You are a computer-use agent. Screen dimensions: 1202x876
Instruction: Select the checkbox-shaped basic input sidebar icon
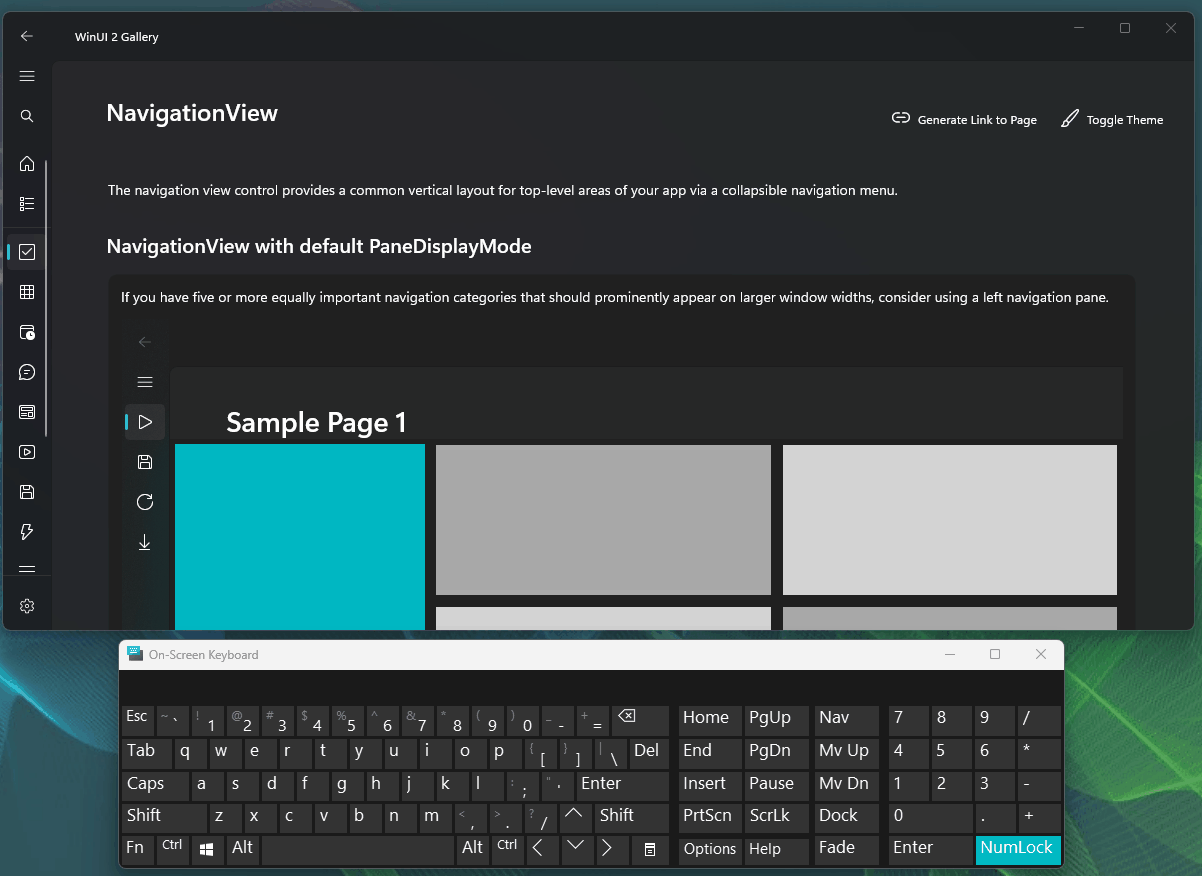pyautogui.click(x=27, y=252)
